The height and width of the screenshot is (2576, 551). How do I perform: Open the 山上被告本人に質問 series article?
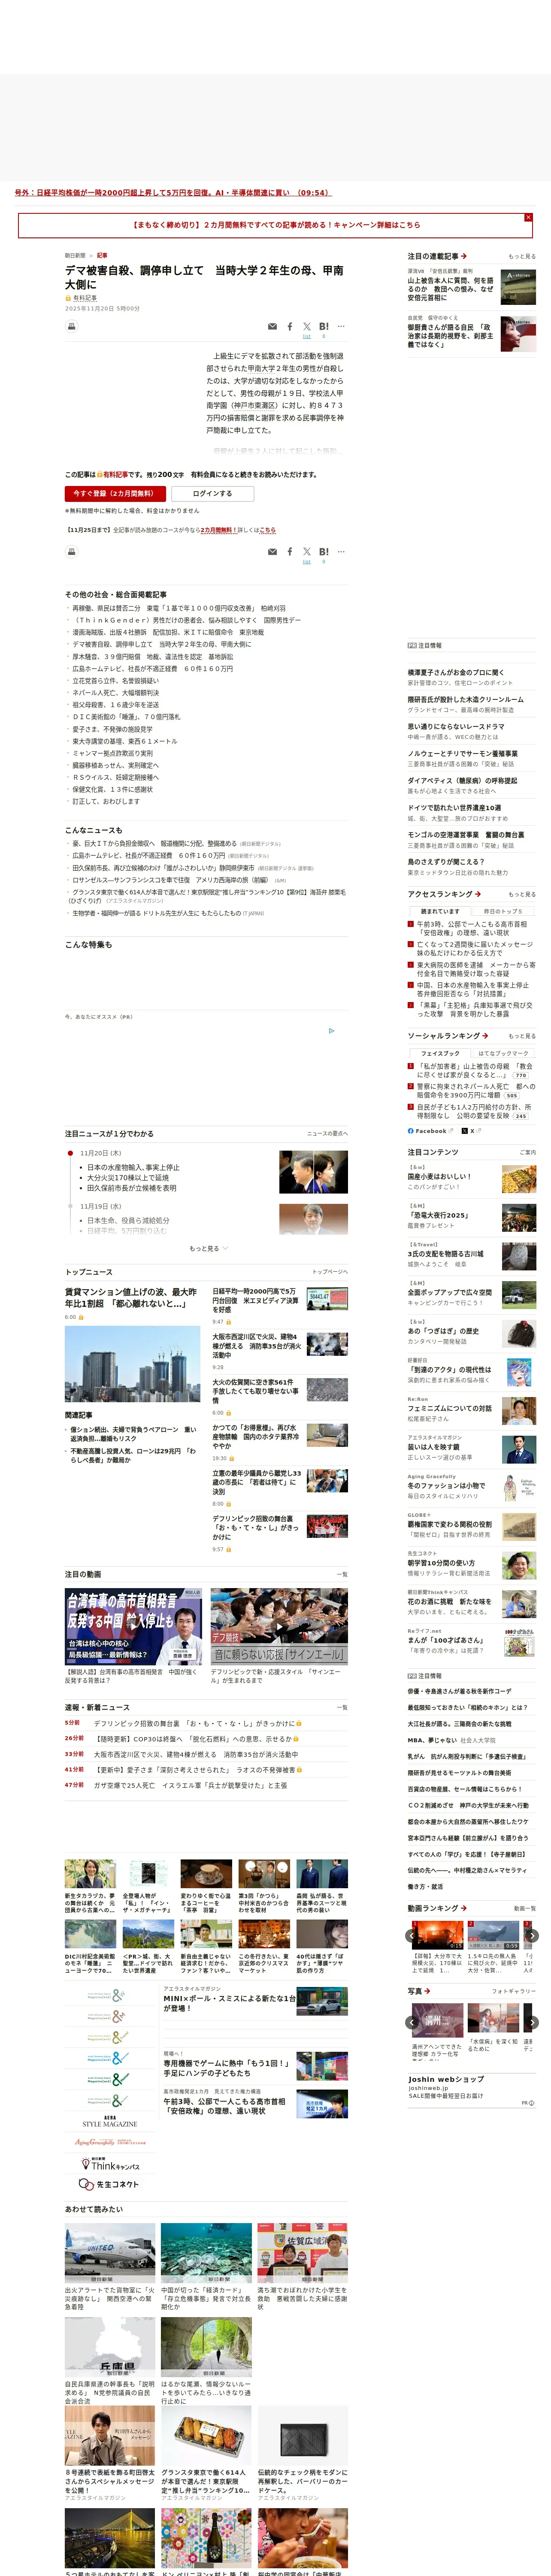point(450,289)
